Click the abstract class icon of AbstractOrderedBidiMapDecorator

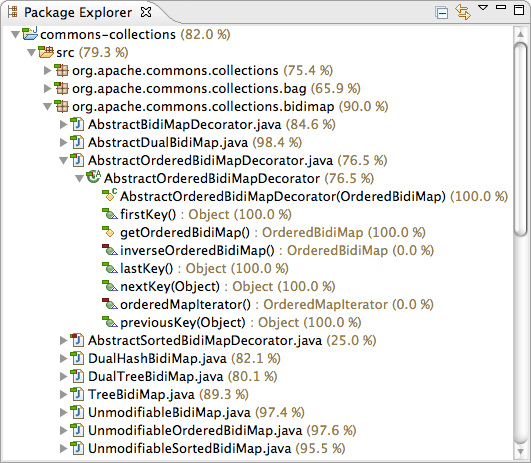pyautogui.click(x=93, y=177)
